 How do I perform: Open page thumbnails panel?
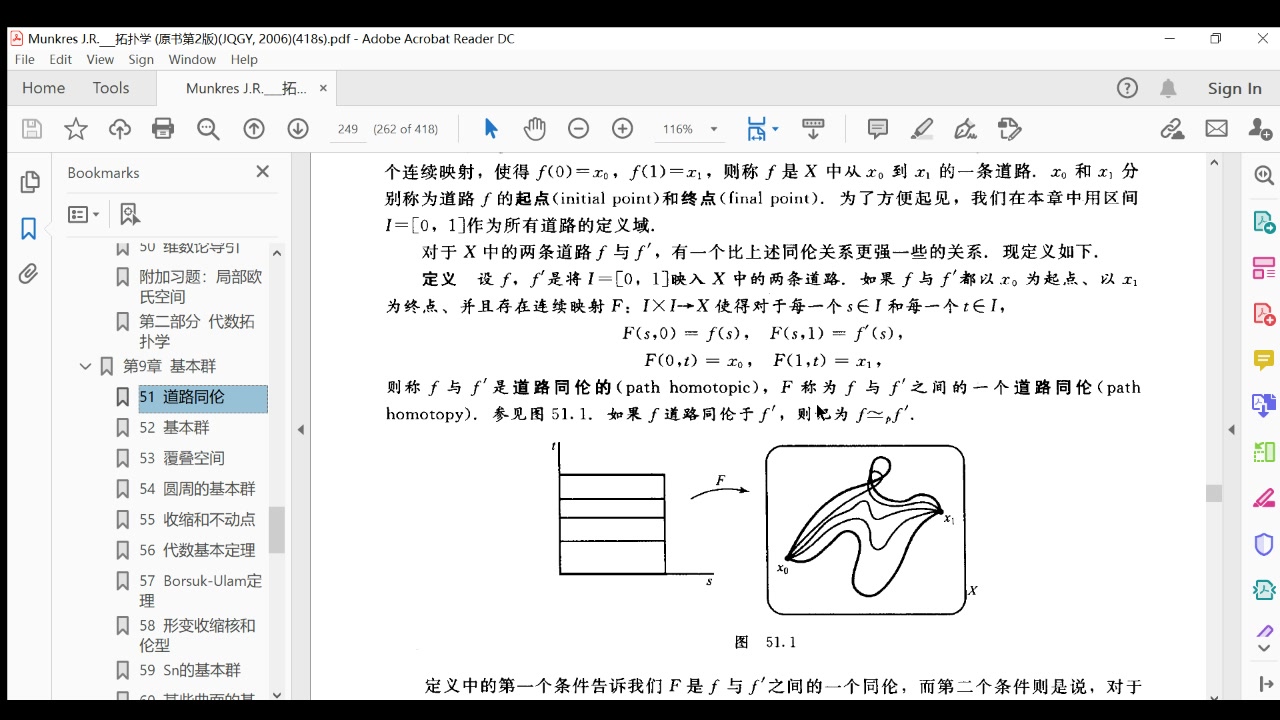[x=29, y=183]
